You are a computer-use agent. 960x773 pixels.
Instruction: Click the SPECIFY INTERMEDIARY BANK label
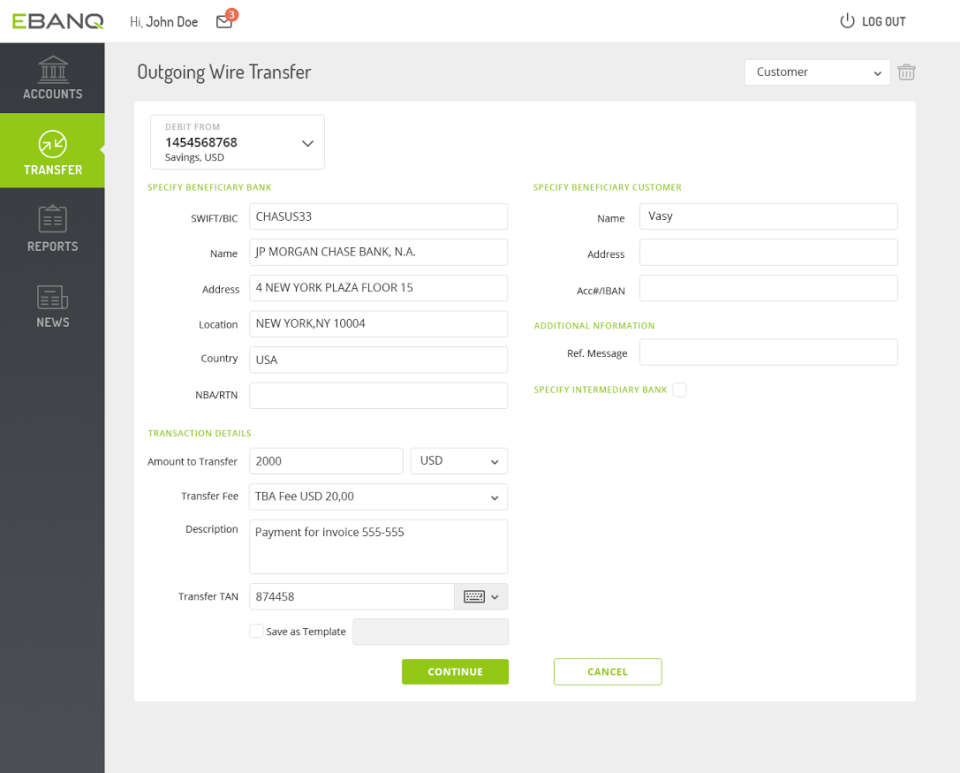pos(600,390)
